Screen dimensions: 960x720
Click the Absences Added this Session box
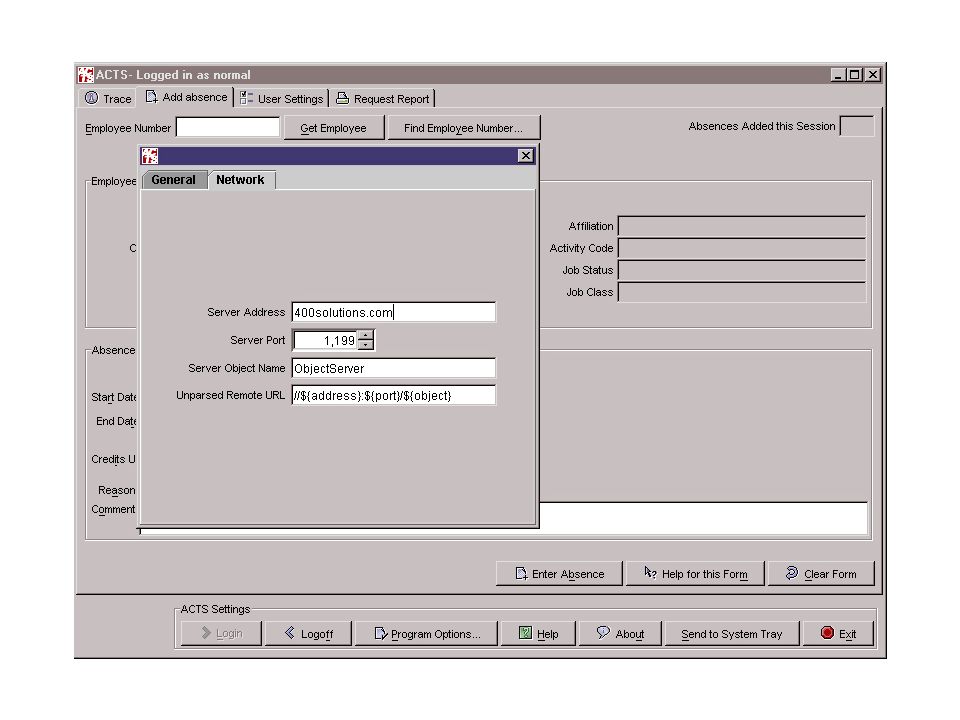[x=857, y=126]
